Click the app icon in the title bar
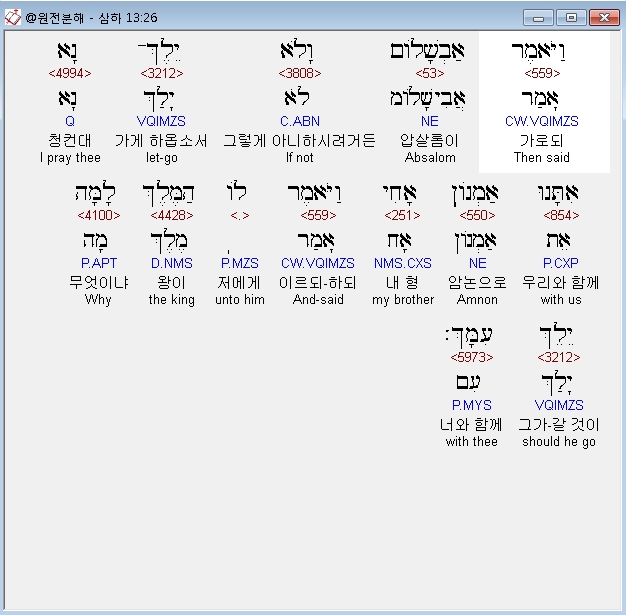Image resolution: width=626 pixels, height=615 pixels. point(12,17)
